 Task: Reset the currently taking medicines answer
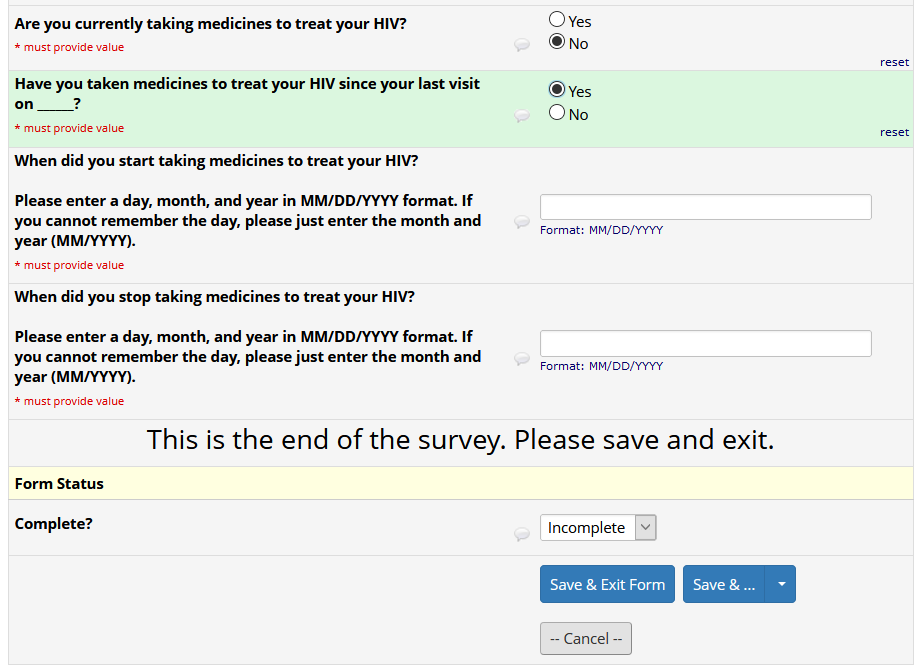[894, 62]
